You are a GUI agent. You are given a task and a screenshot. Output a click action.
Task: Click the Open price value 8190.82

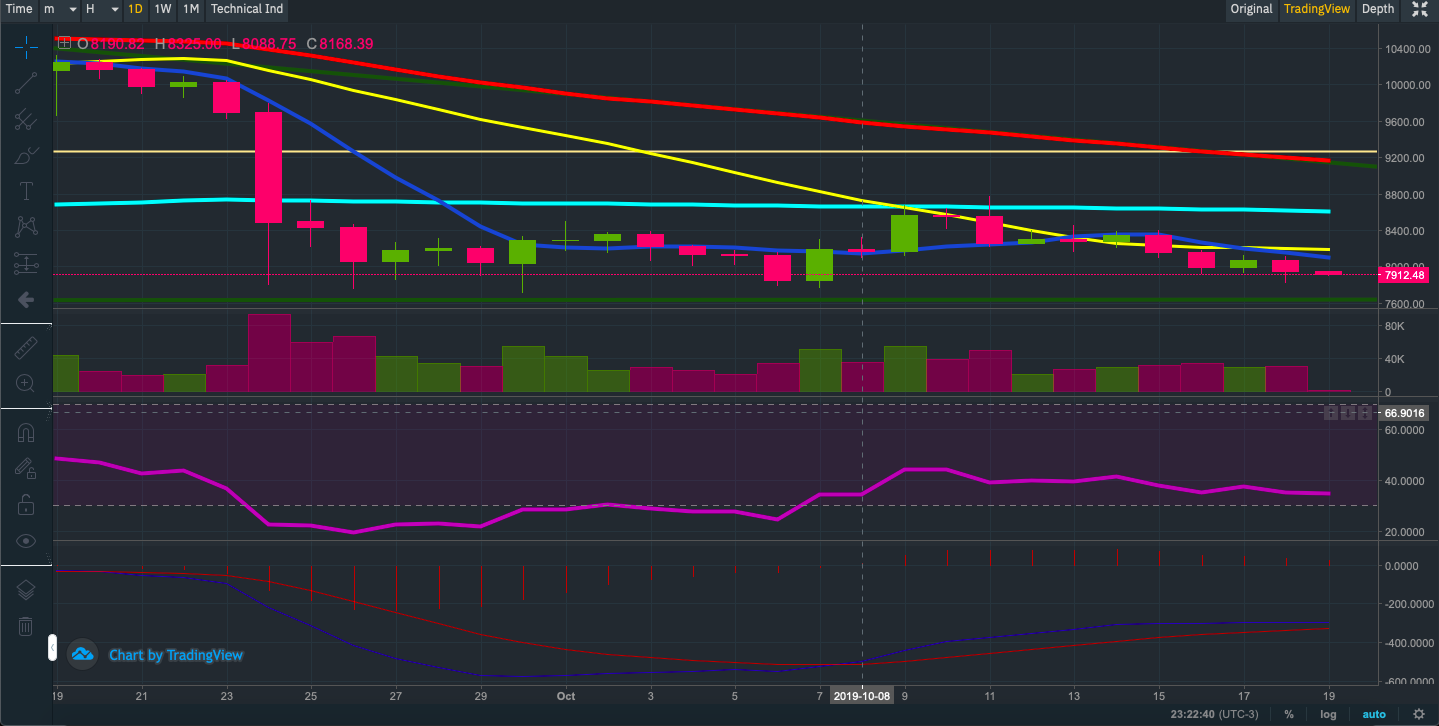[x=117, y=44]
